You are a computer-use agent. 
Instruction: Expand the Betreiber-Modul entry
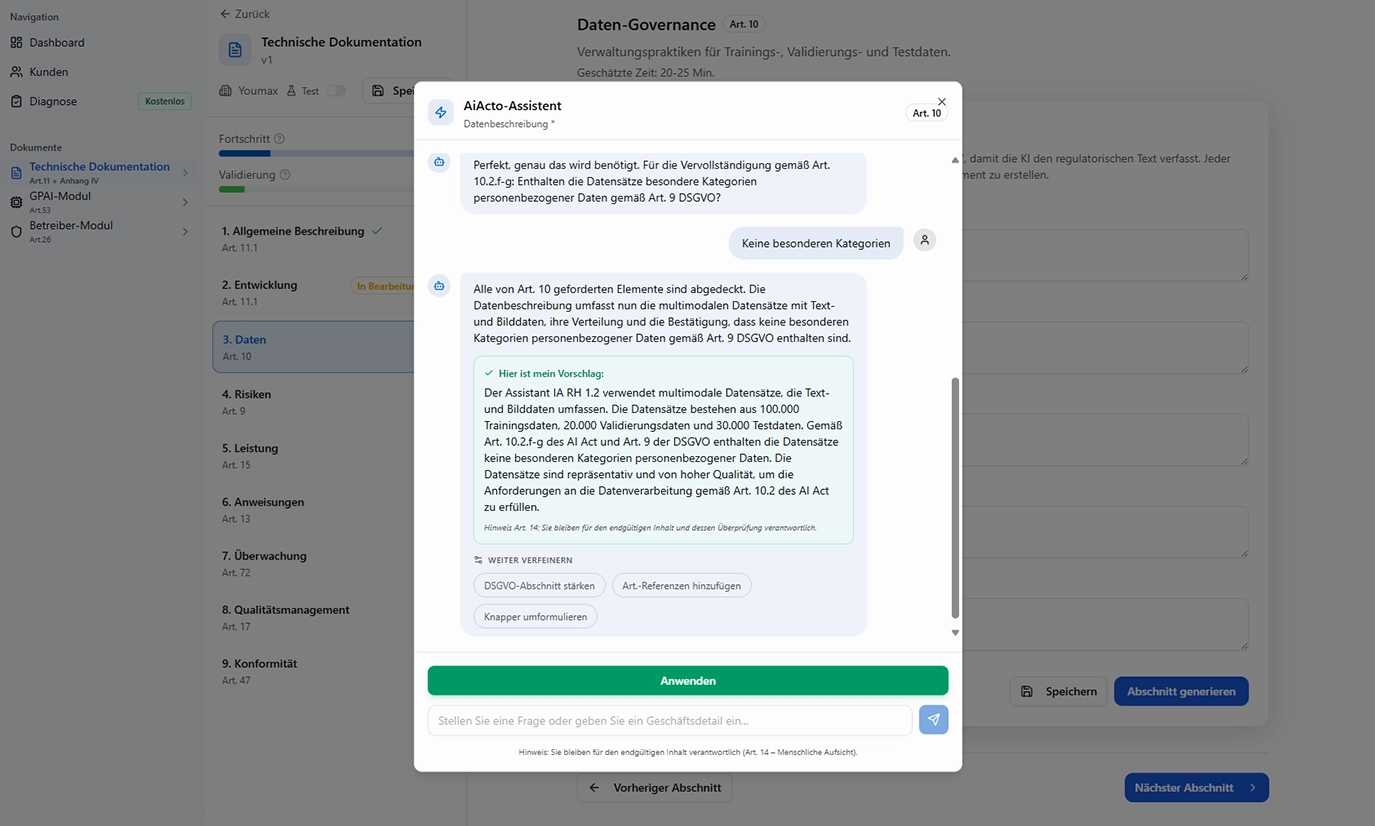click(184, 230)
